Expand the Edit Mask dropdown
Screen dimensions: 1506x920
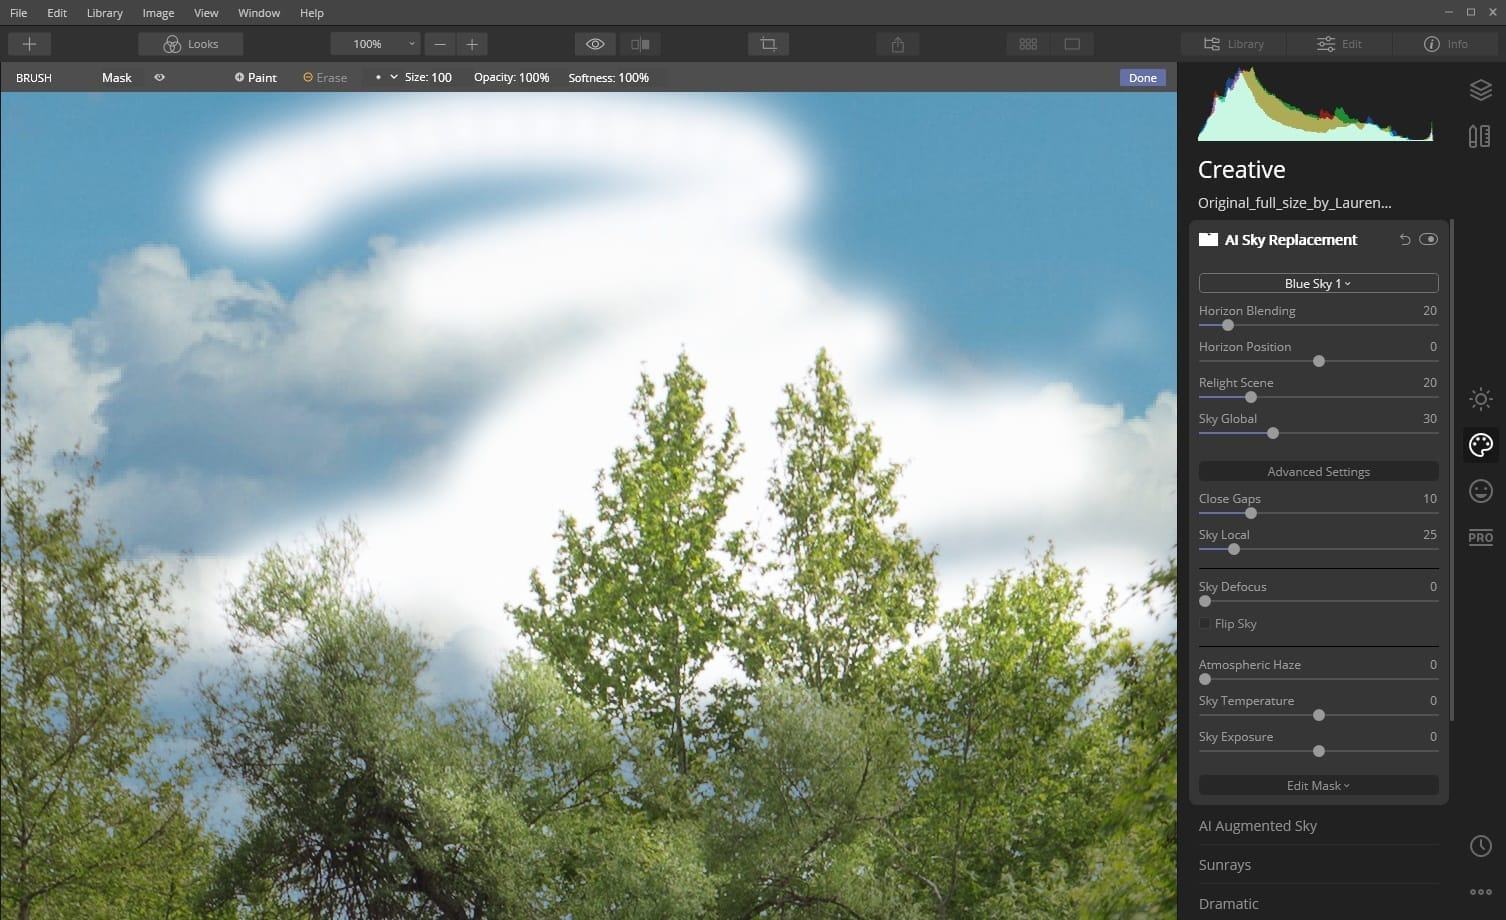(1317, 785)
